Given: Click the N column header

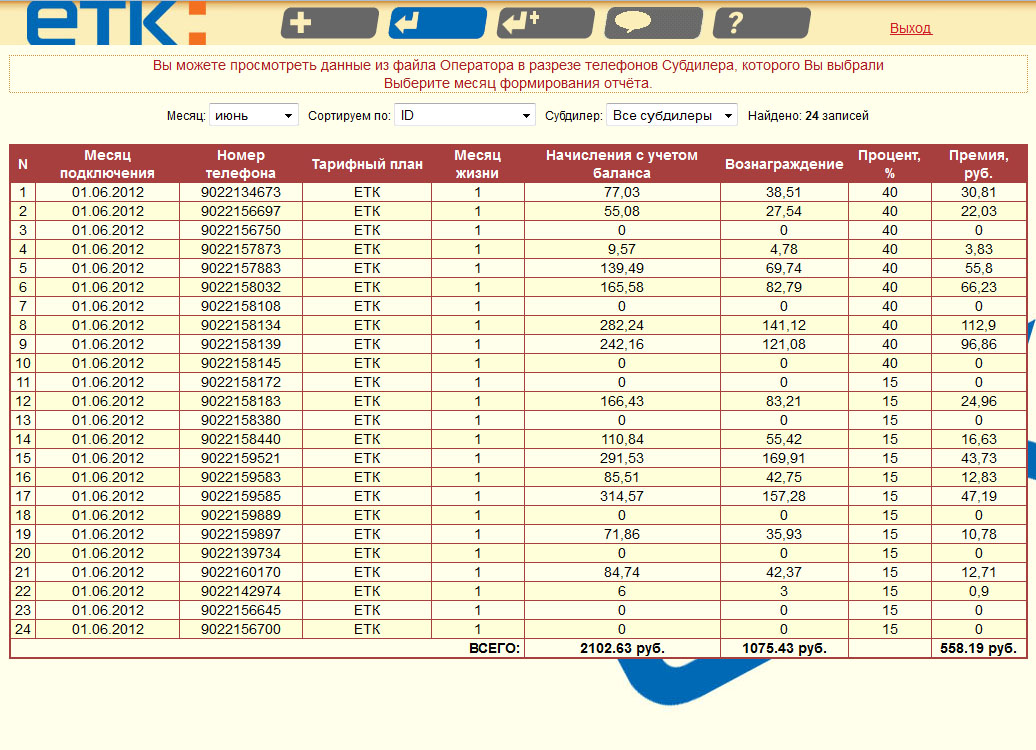Looking at the screenshot, I should tap(23, 164).
